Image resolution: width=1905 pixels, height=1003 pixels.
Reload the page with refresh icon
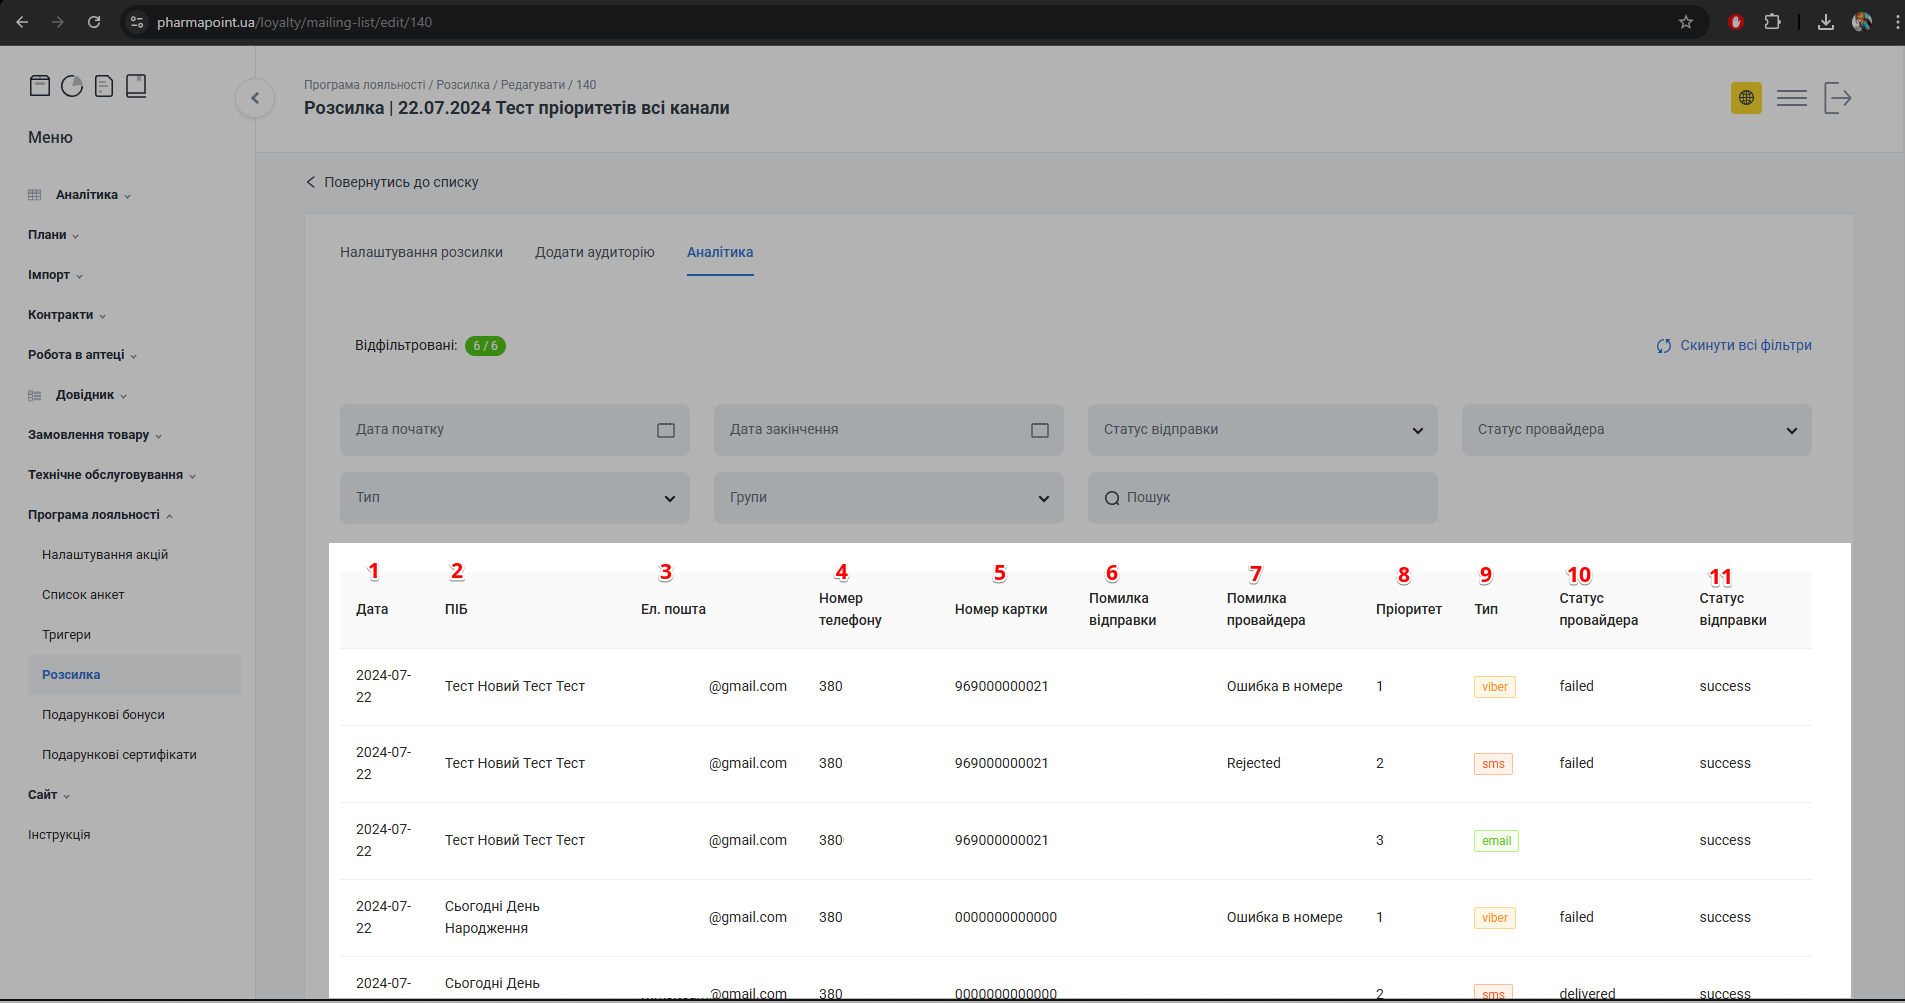pos(94,22)
